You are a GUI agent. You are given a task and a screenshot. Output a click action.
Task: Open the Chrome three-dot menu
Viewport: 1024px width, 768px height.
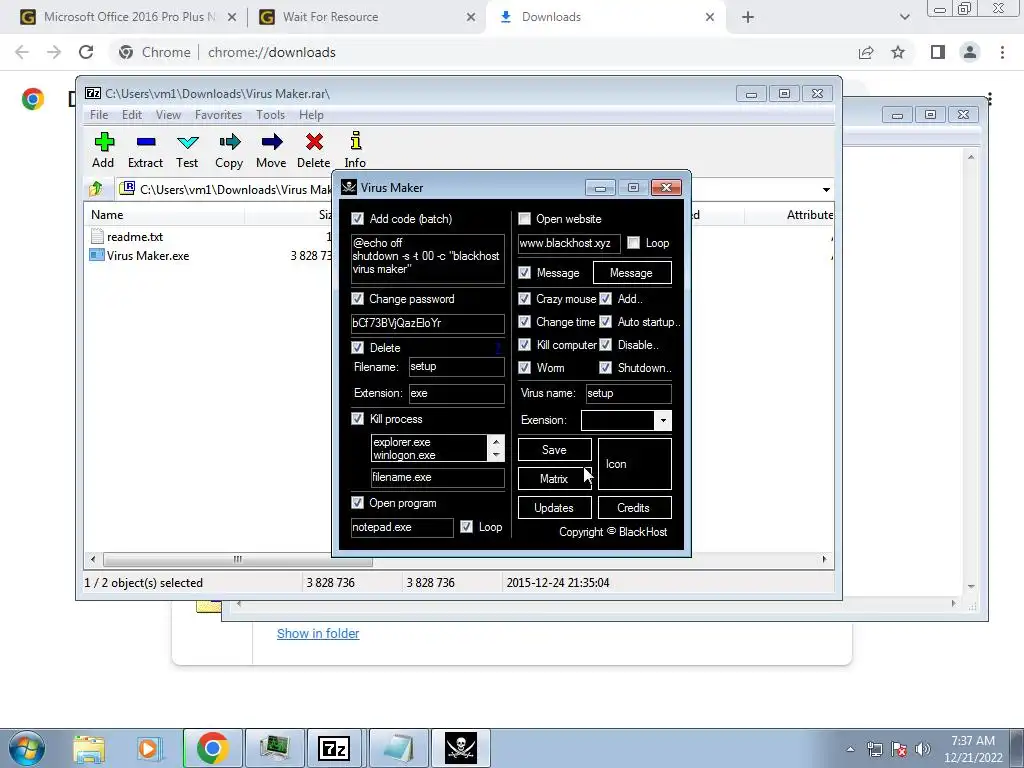point(1002,52)
